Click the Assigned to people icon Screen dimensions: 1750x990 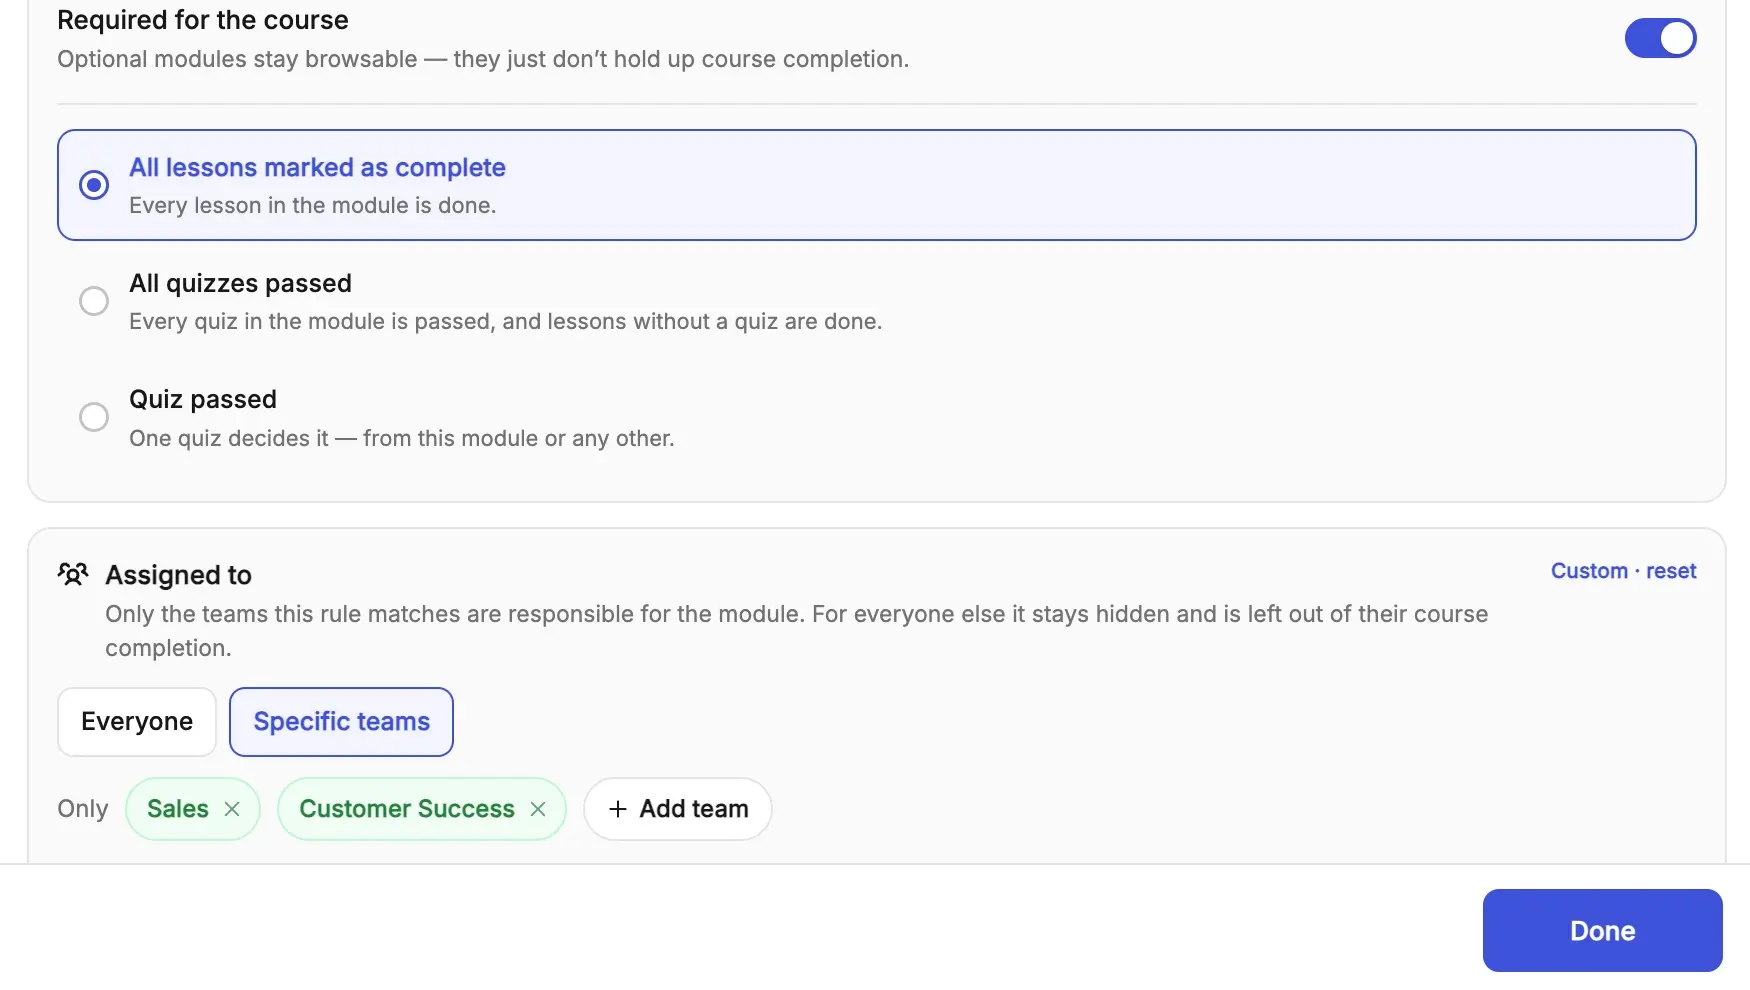(73, 574)
